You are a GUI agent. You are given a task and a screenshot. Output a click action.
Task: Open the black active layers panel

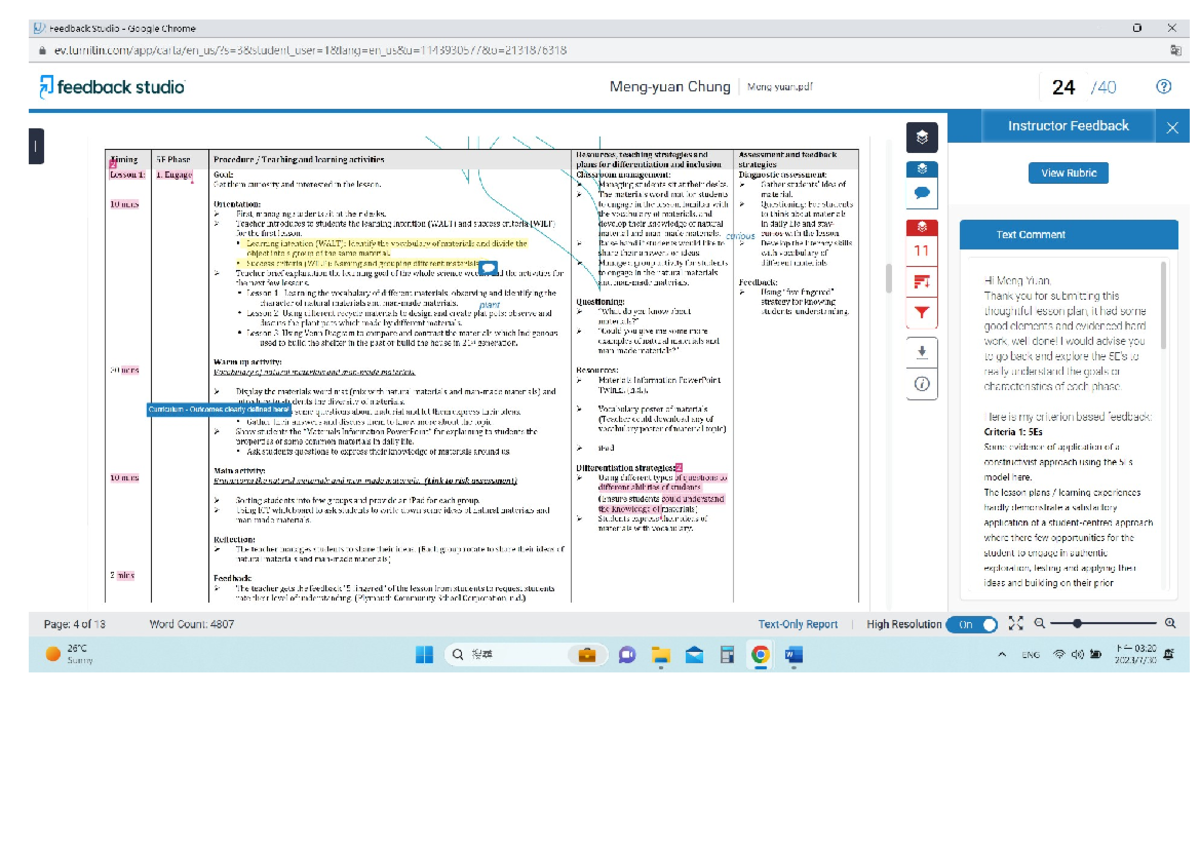click(921, 137)
